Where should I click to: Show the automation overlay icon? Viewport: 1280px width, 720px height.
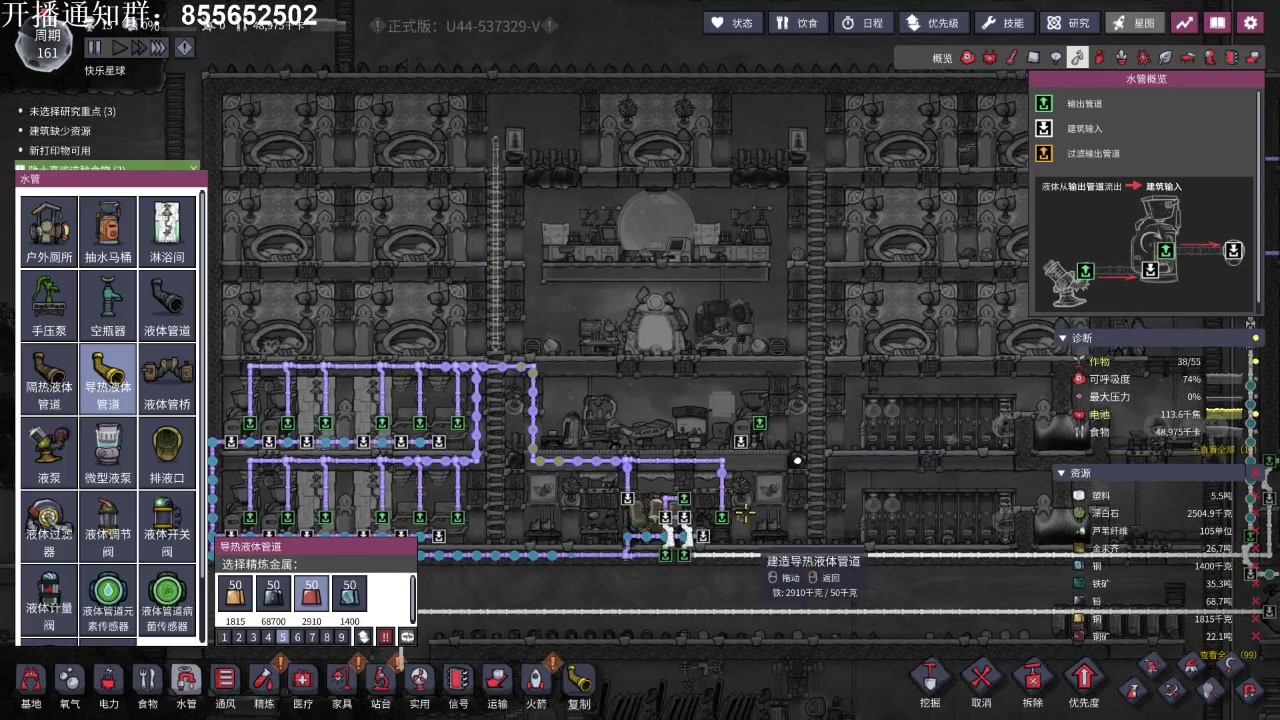[1231, 58]
